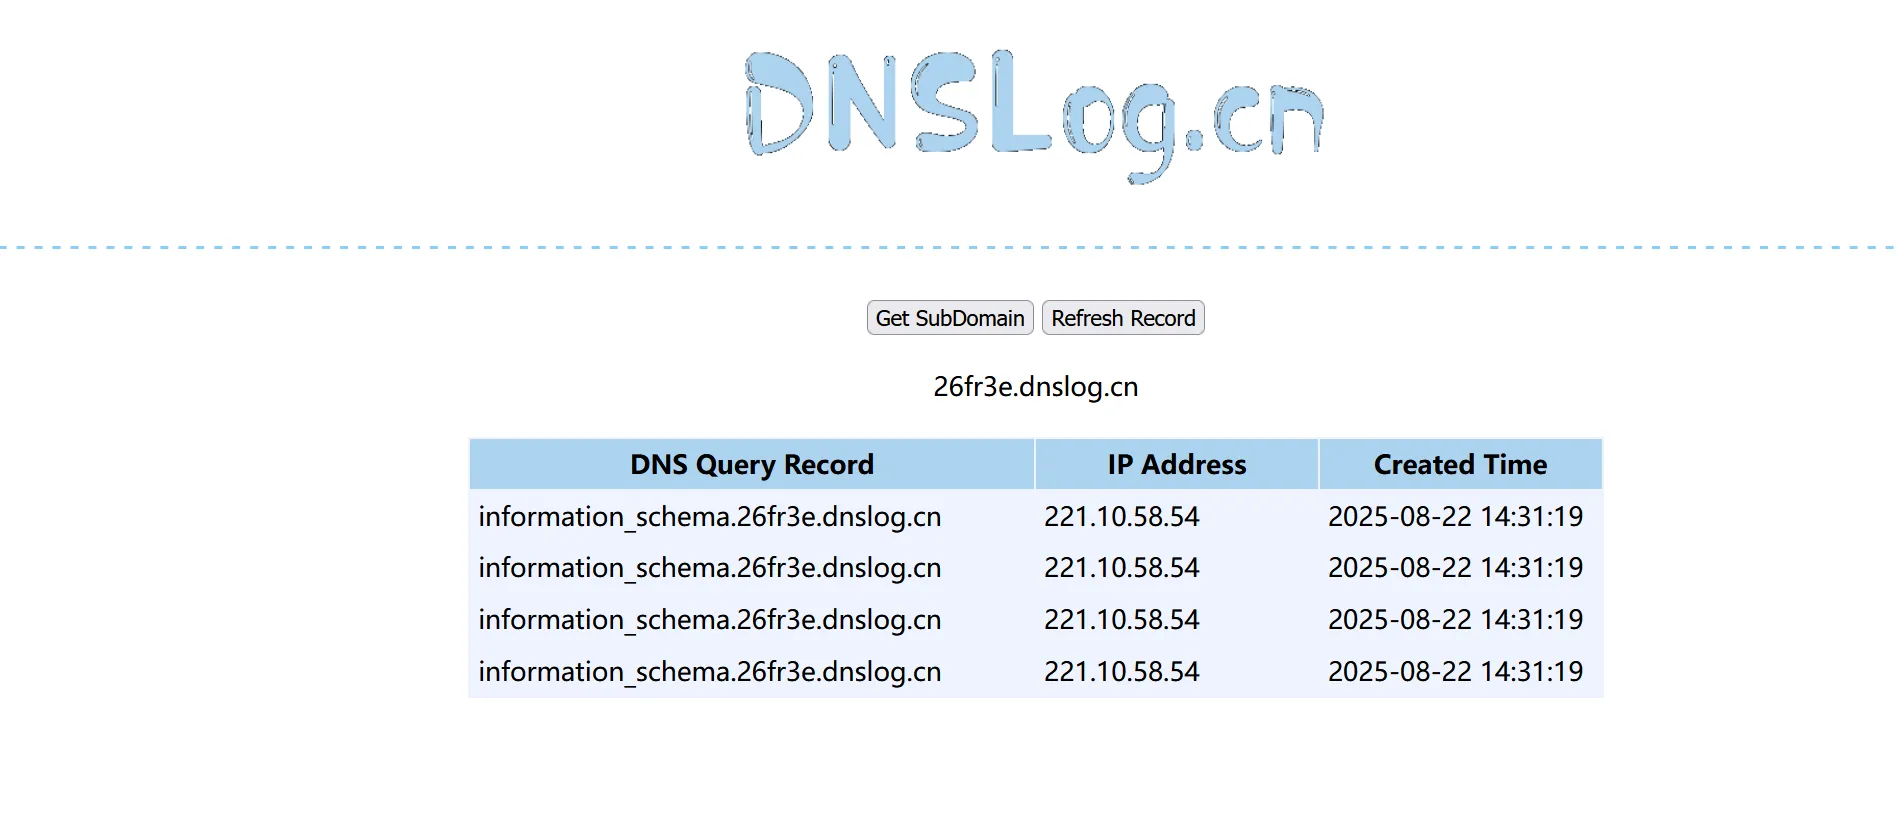Click the Created Time column header
Viewport: 1902px width, 821px height.
(x=1459, y=465)
